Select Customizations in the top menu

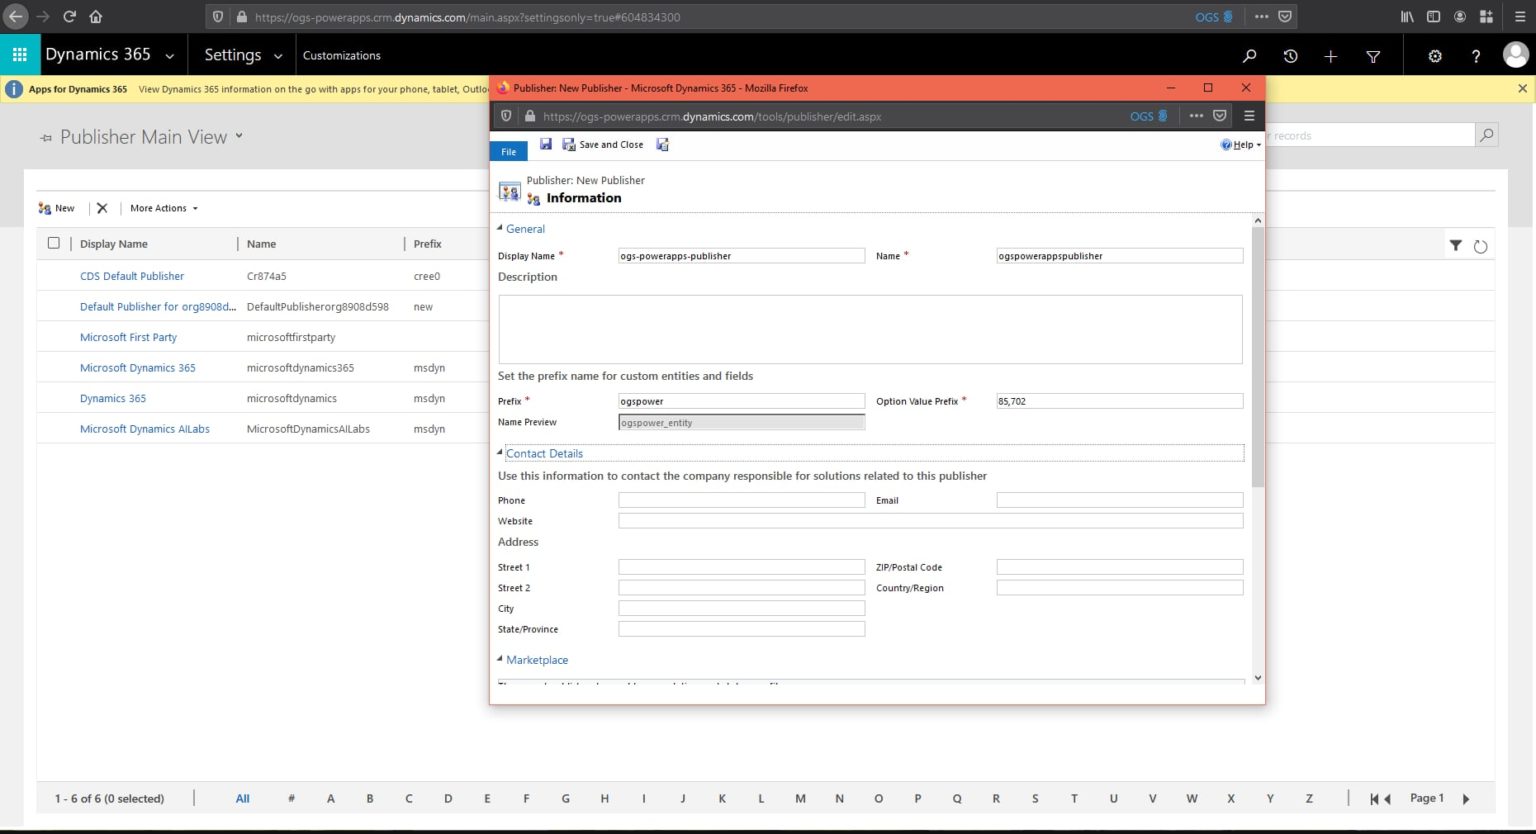tap(341, 56)
